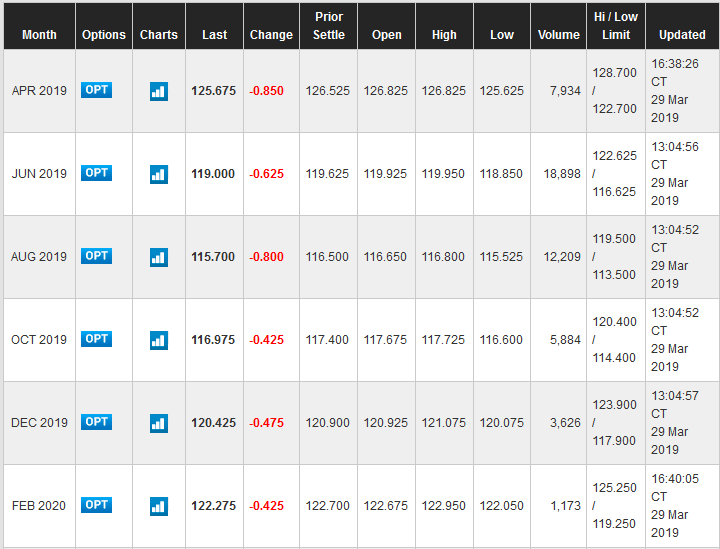Viewport: 720px width, 549px height.
Task: Click the last price 125.675
Action: pos(214,91)
